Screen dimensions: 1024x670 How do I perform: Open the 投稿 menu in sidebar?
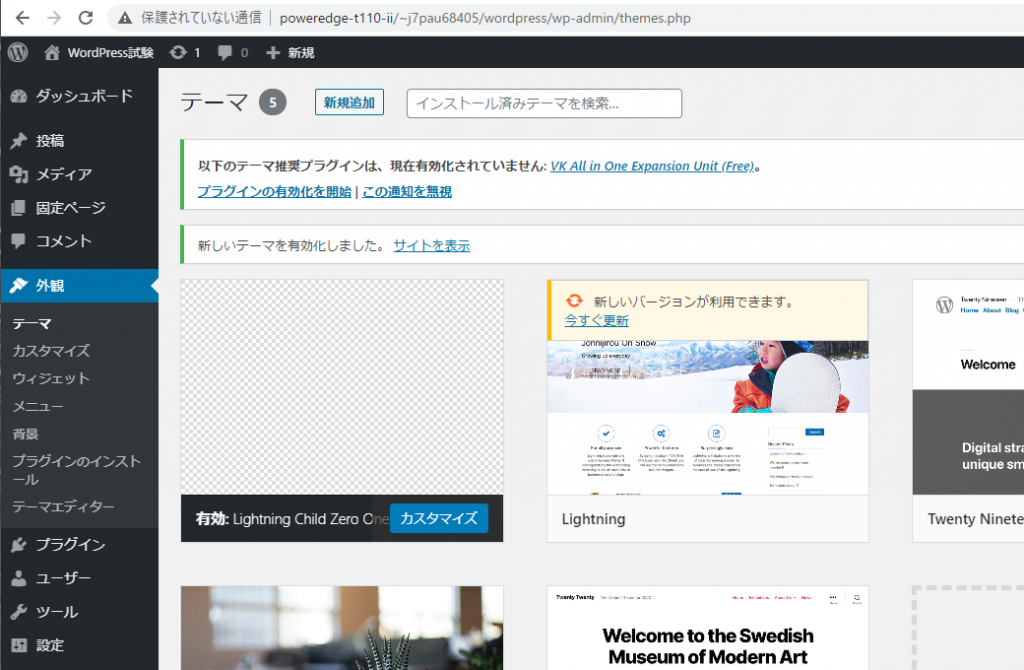point(50,141)
